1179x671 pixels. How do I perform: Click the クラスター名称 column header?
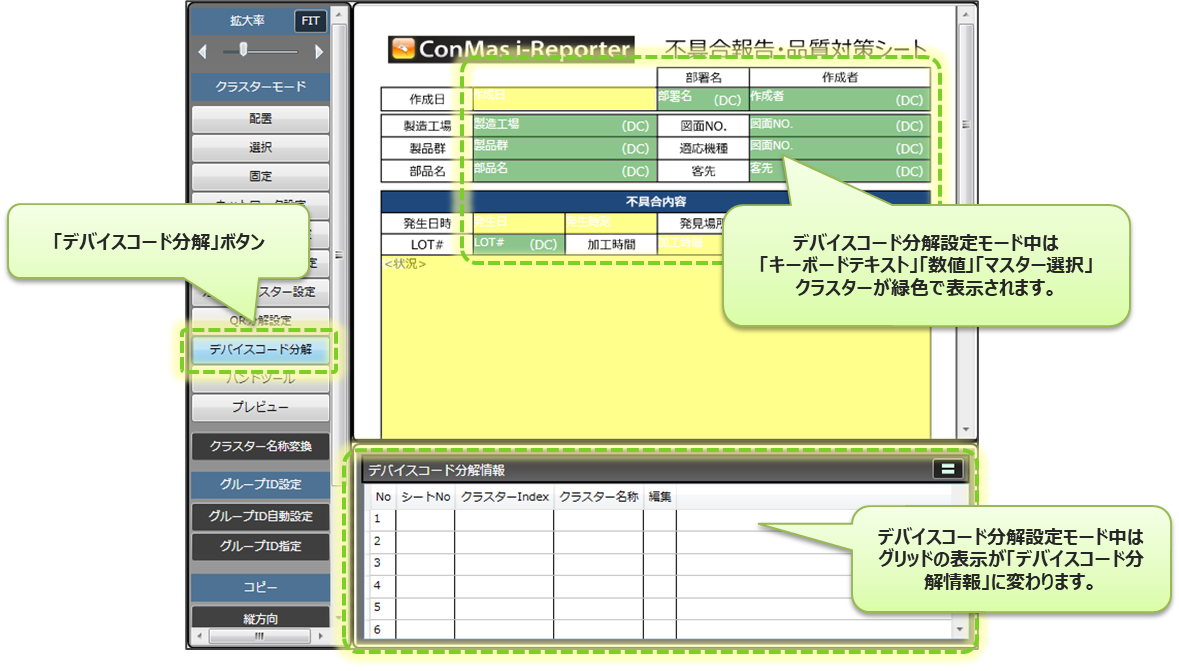pyautogui.click(x=599, y=497)
